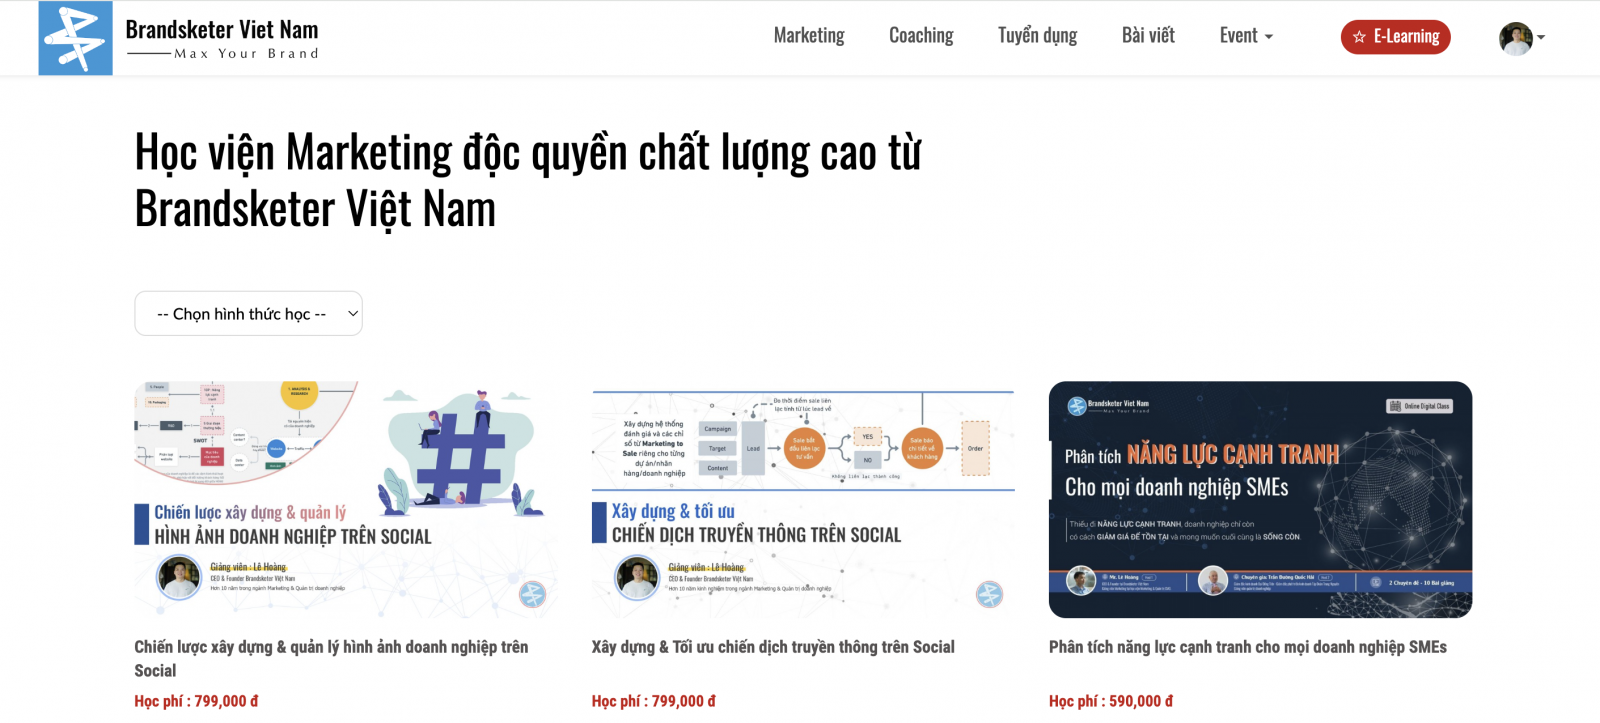Go to the Coaching page
This screenshot has height=723, width=1600.
921,36
